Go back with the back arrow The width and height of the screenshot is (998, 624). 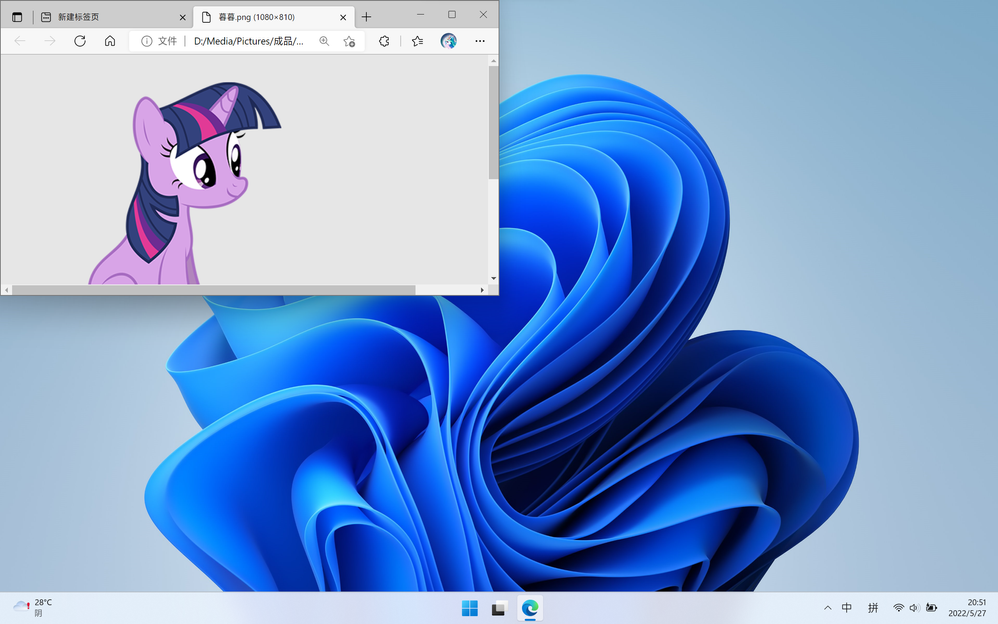tap(20, 41)
